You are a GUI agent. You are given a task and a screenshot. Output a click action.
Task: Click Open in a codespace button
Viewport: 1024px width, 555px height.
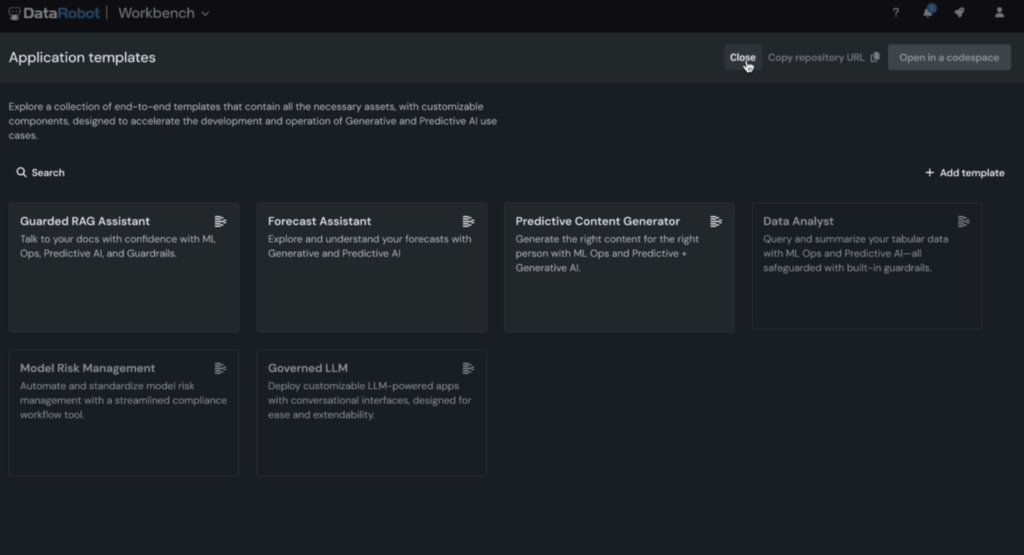click(x=949, y=57)
